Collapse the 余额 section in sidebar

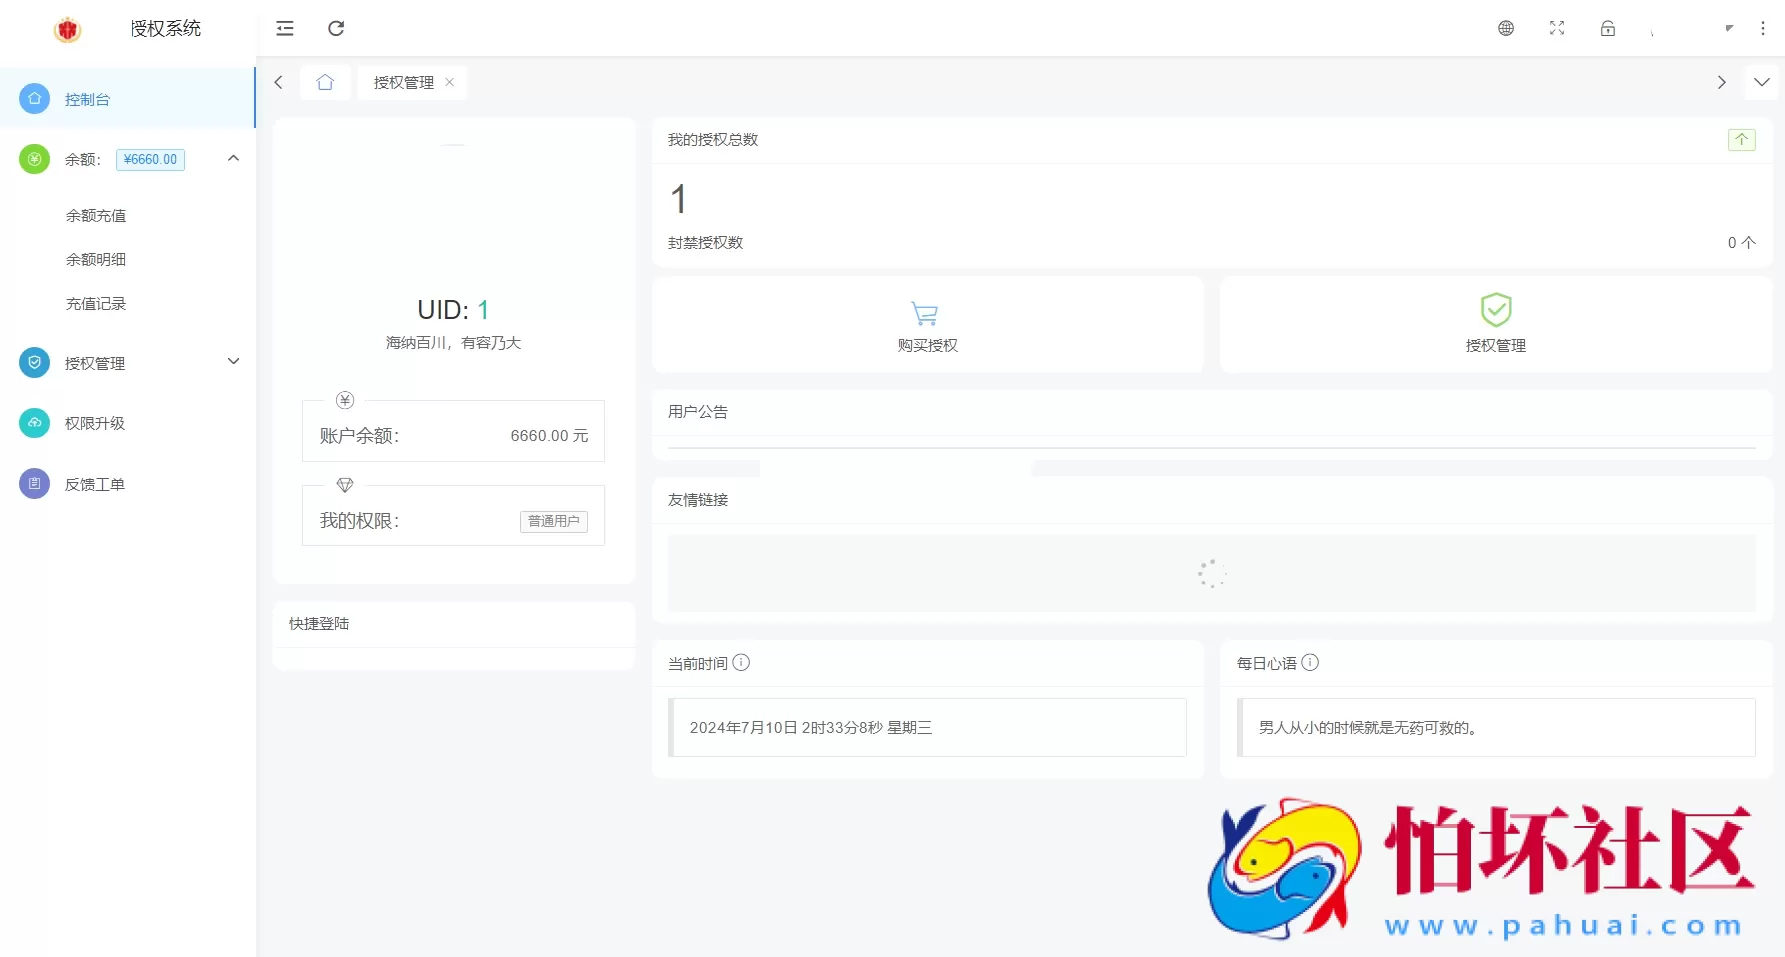point(233,158)
